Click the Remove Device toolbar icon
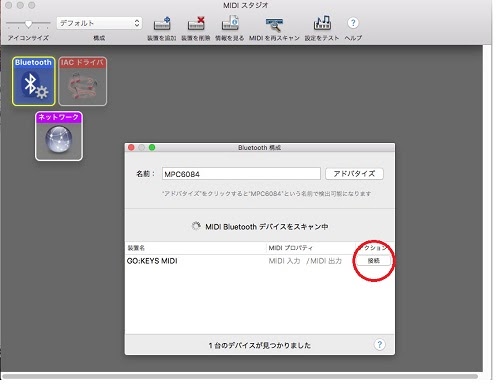Image resolution: width=500 pixels, height=388 pixels. [196, 24]
